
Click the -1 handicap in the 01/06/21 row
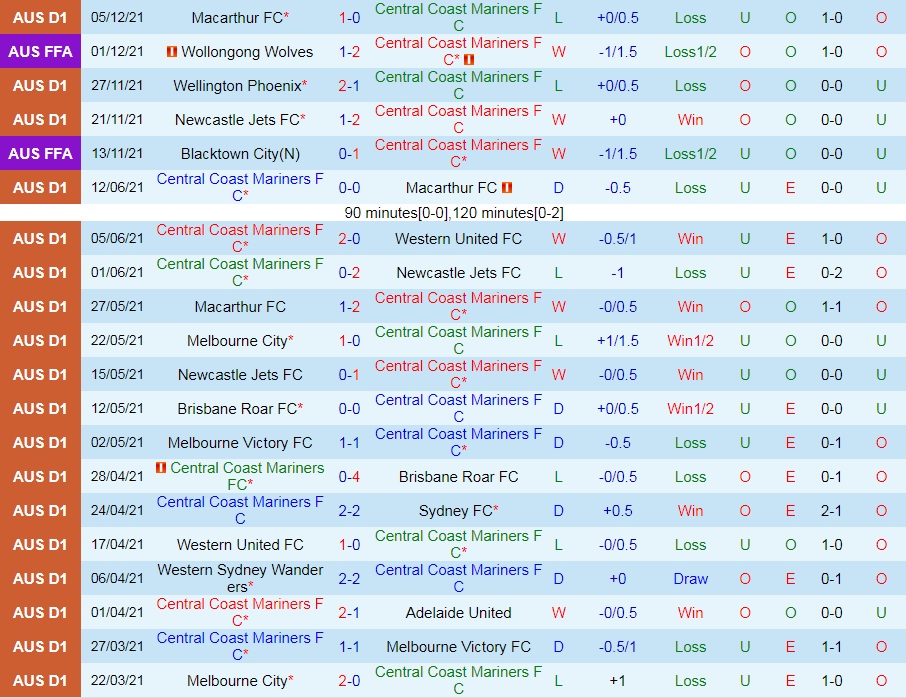click(618, 273)
